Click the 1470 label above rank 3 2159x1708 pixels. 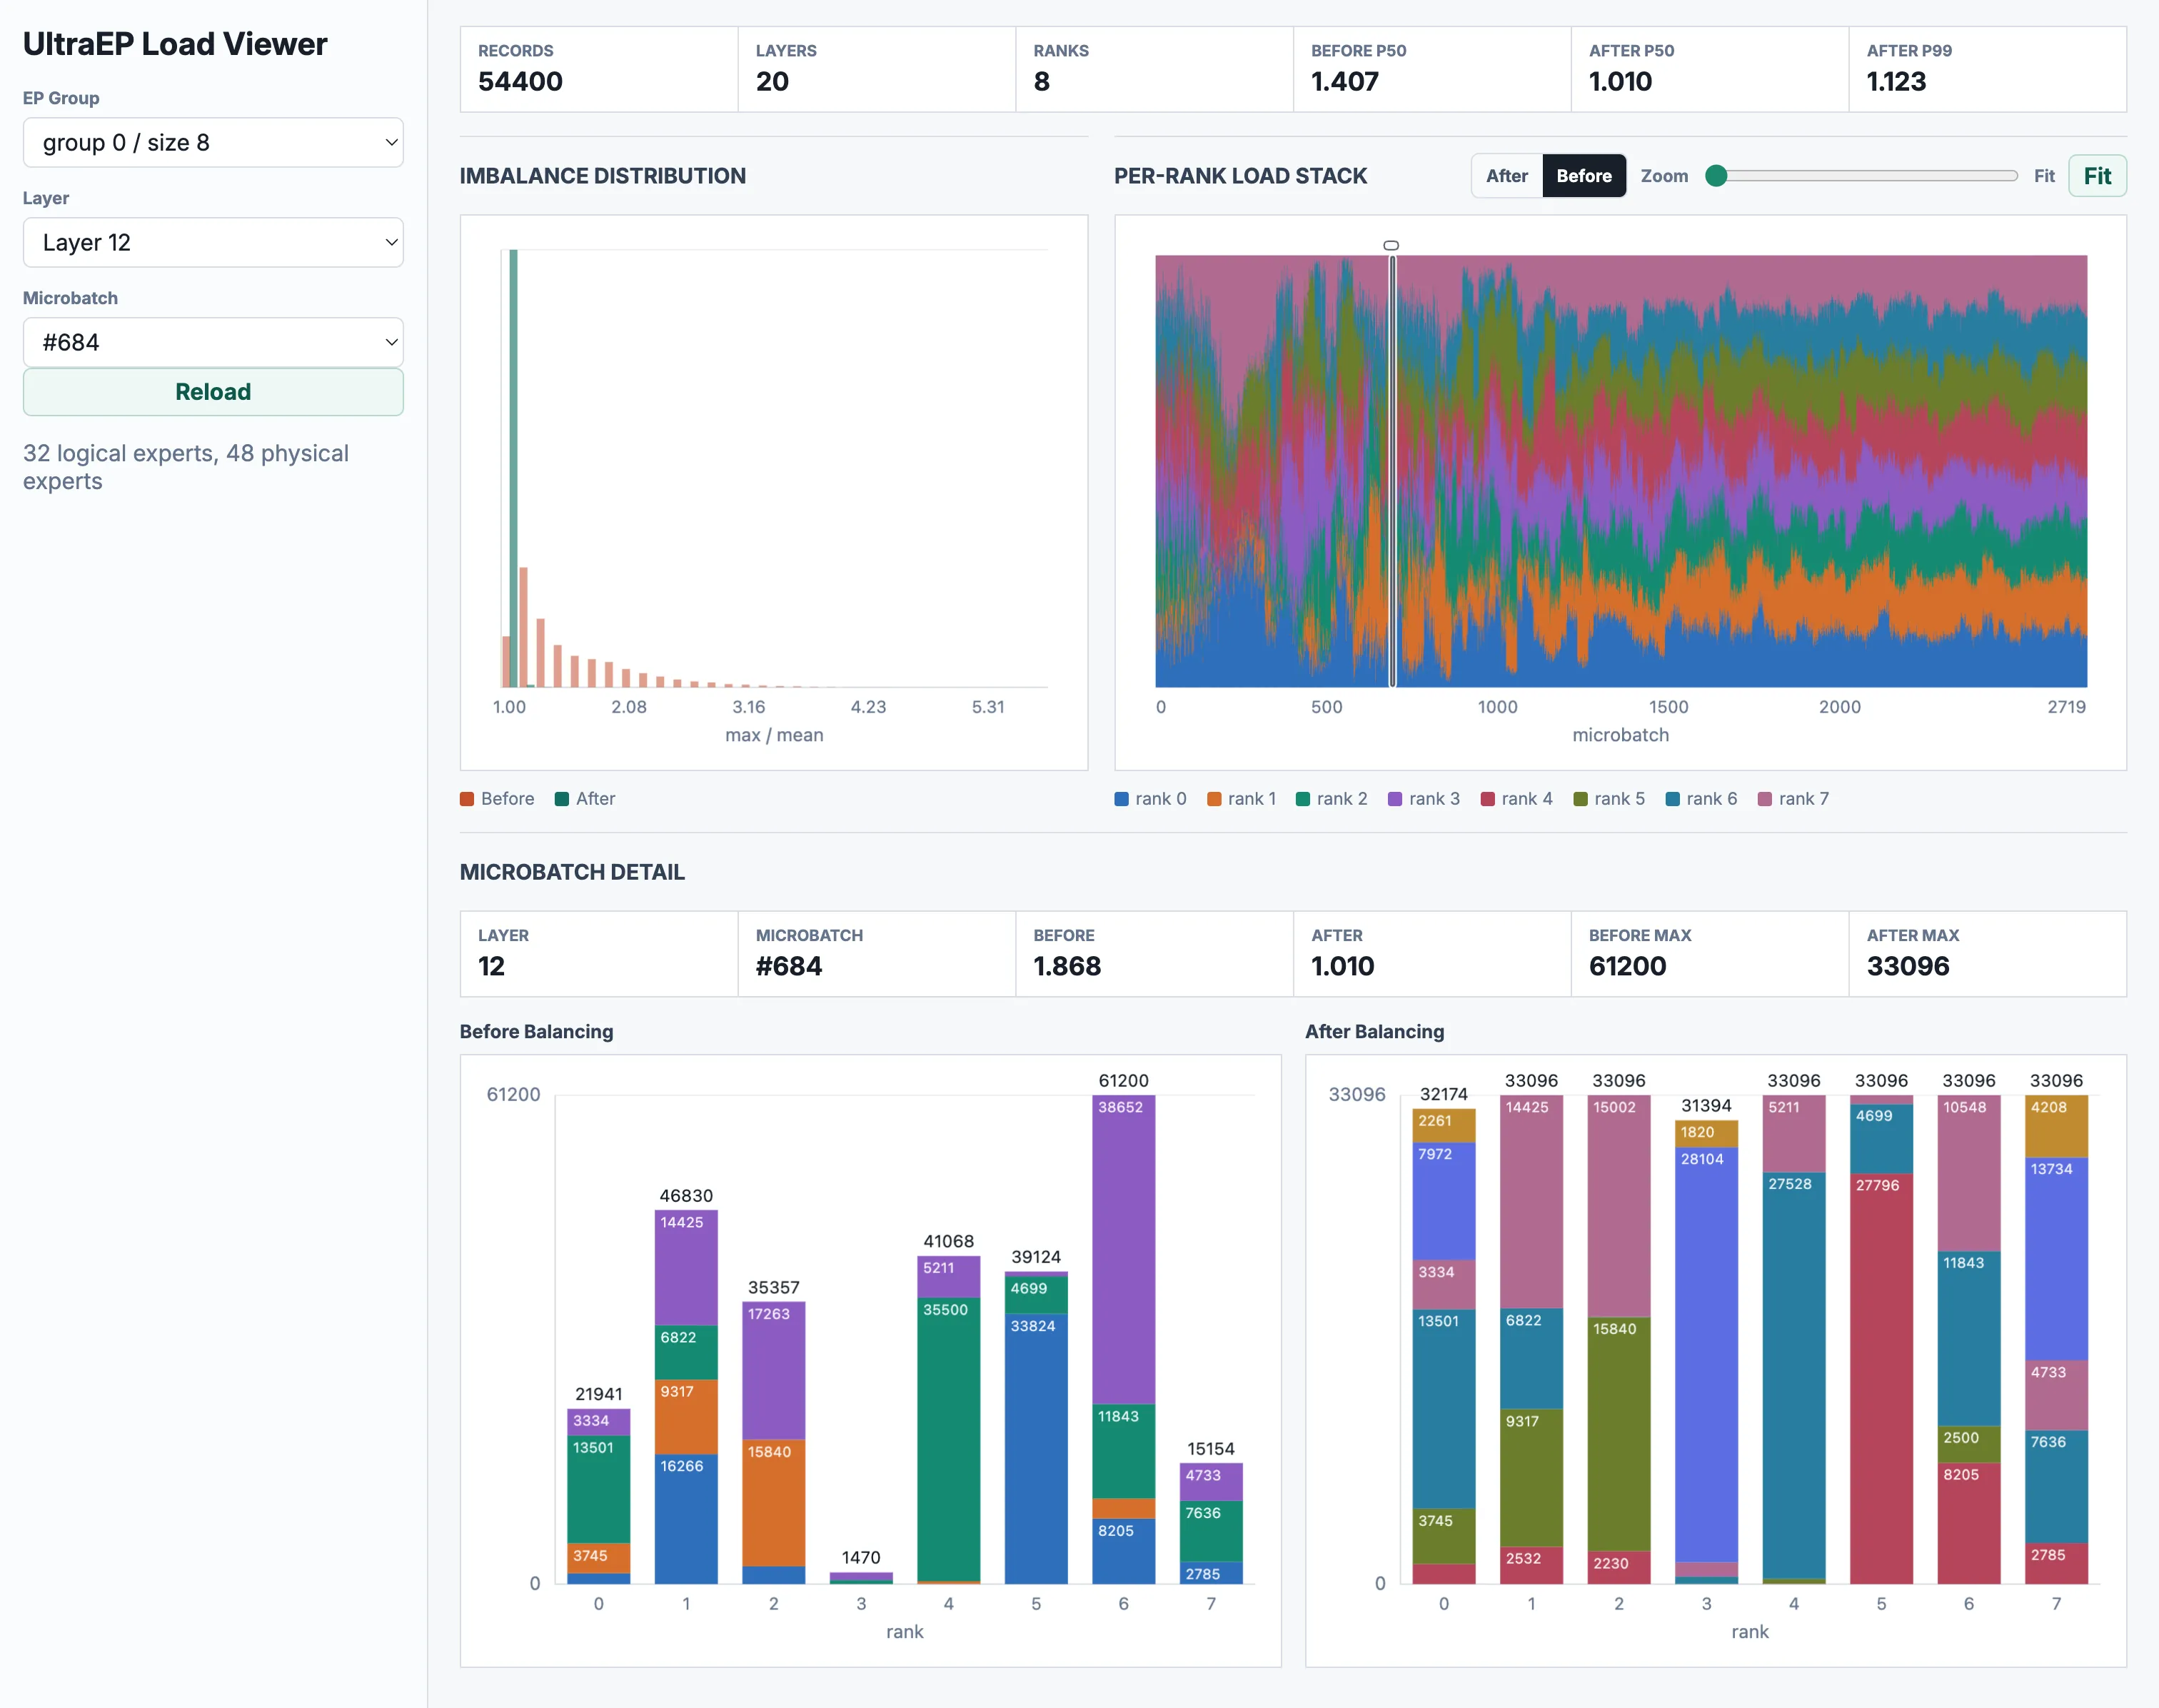(x=861, y=1558)
